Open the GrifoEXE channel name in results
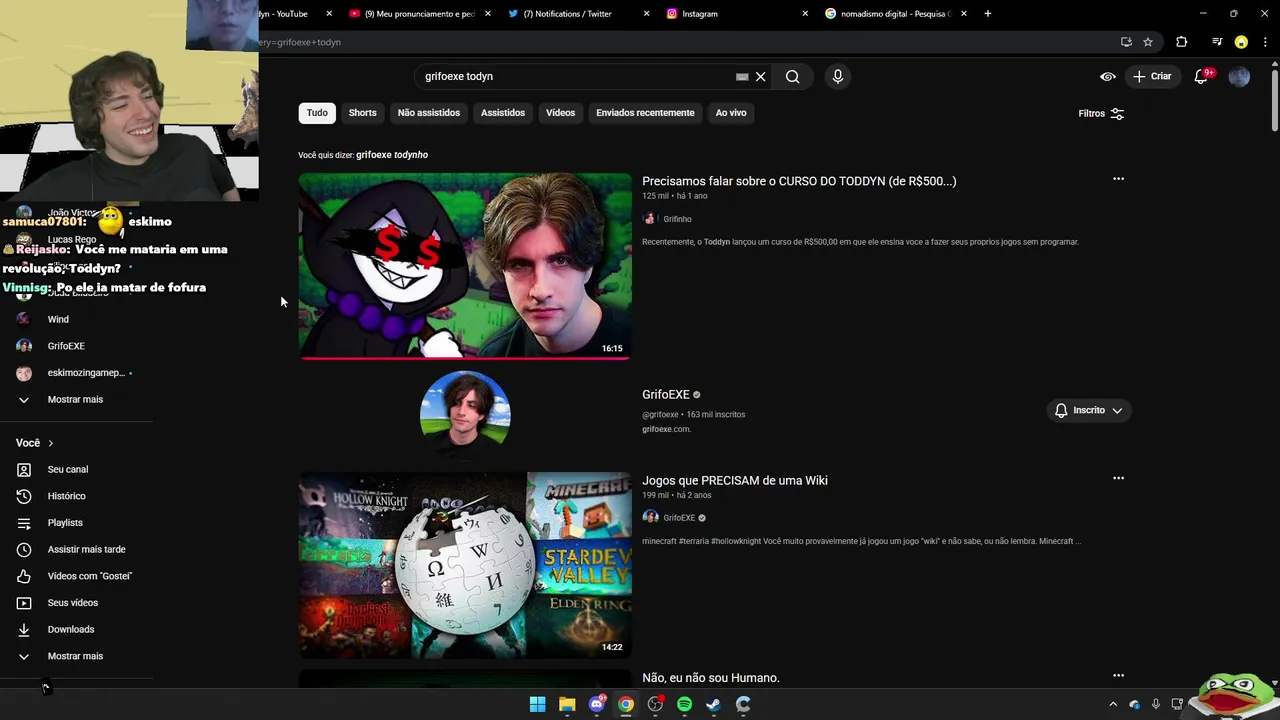Image resolution: width=1280 pixels, height=720 pixels. coord(666,394)
